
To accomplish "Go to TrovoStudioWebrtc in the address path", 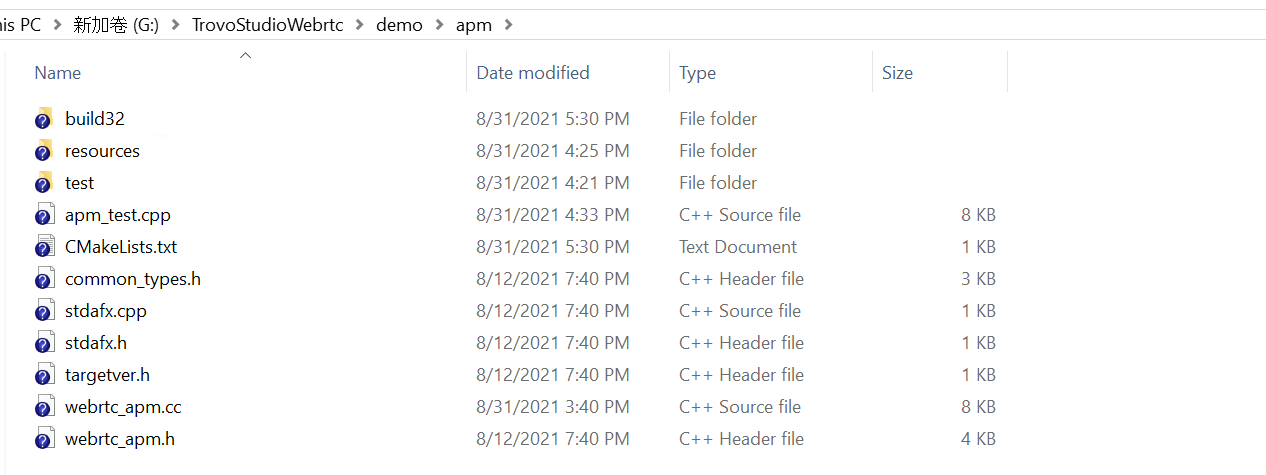I will pyautogui.click(x=267, y=25).
